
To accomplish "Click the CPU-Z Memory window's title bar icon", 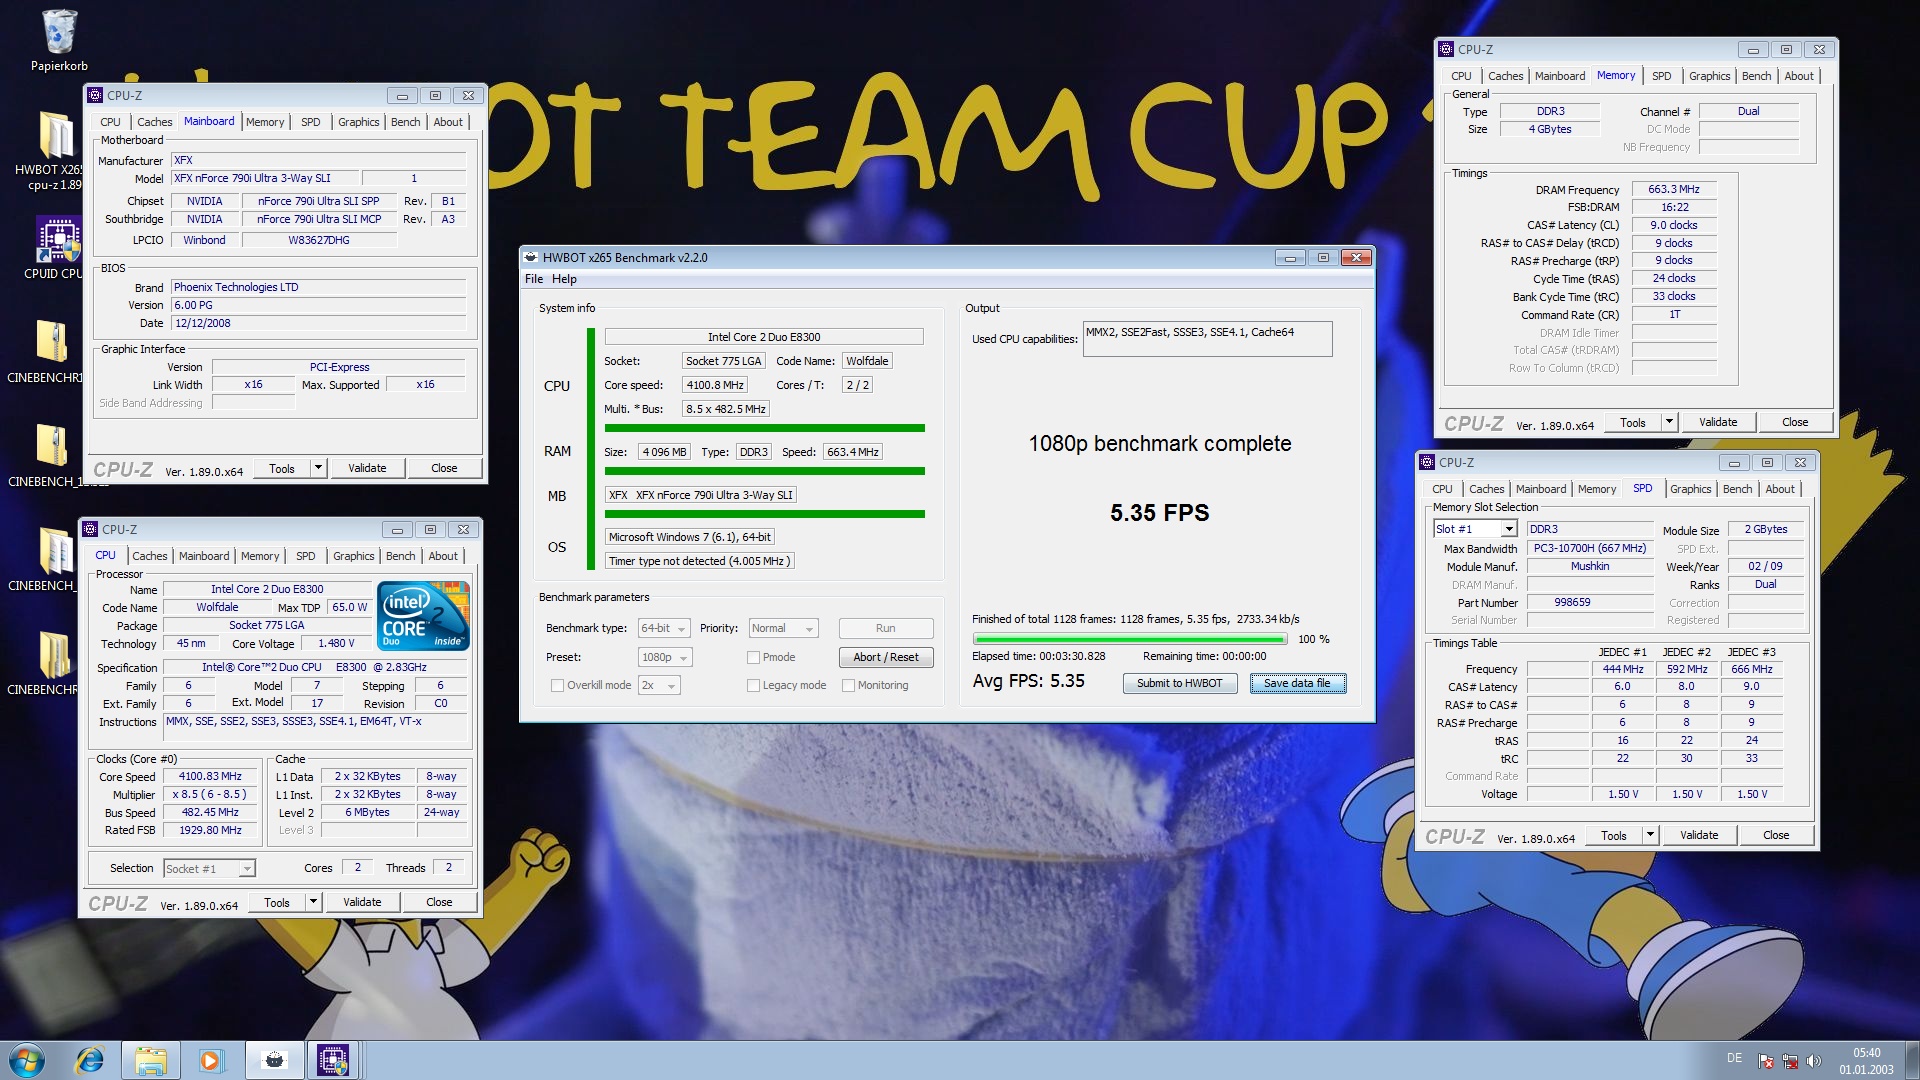I will click(1446, 49).
